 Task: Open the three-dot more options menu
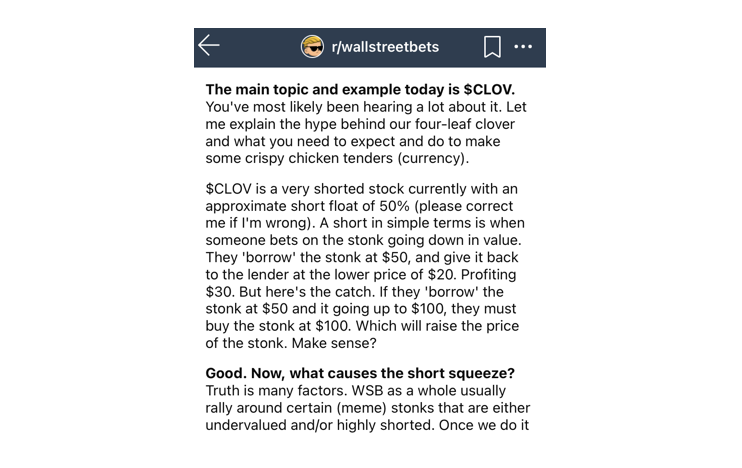tap(523, 47)
